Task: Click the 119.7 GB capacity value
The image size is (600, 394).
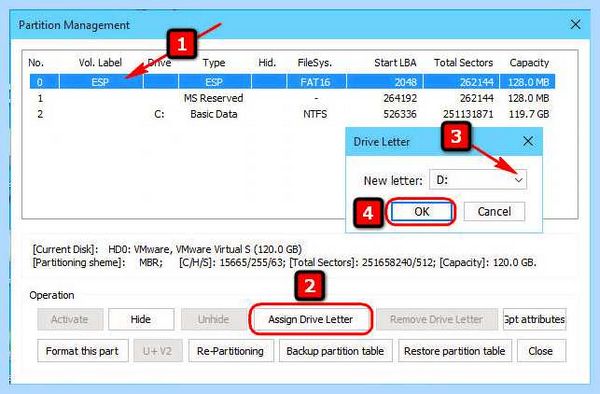Action: pos(529,114)
